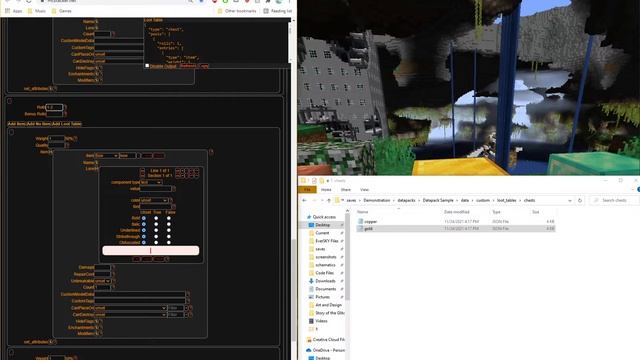The height and width of the screenshot is (360, 640).
Task: Click the lore value input field
Action: (156, 189)
